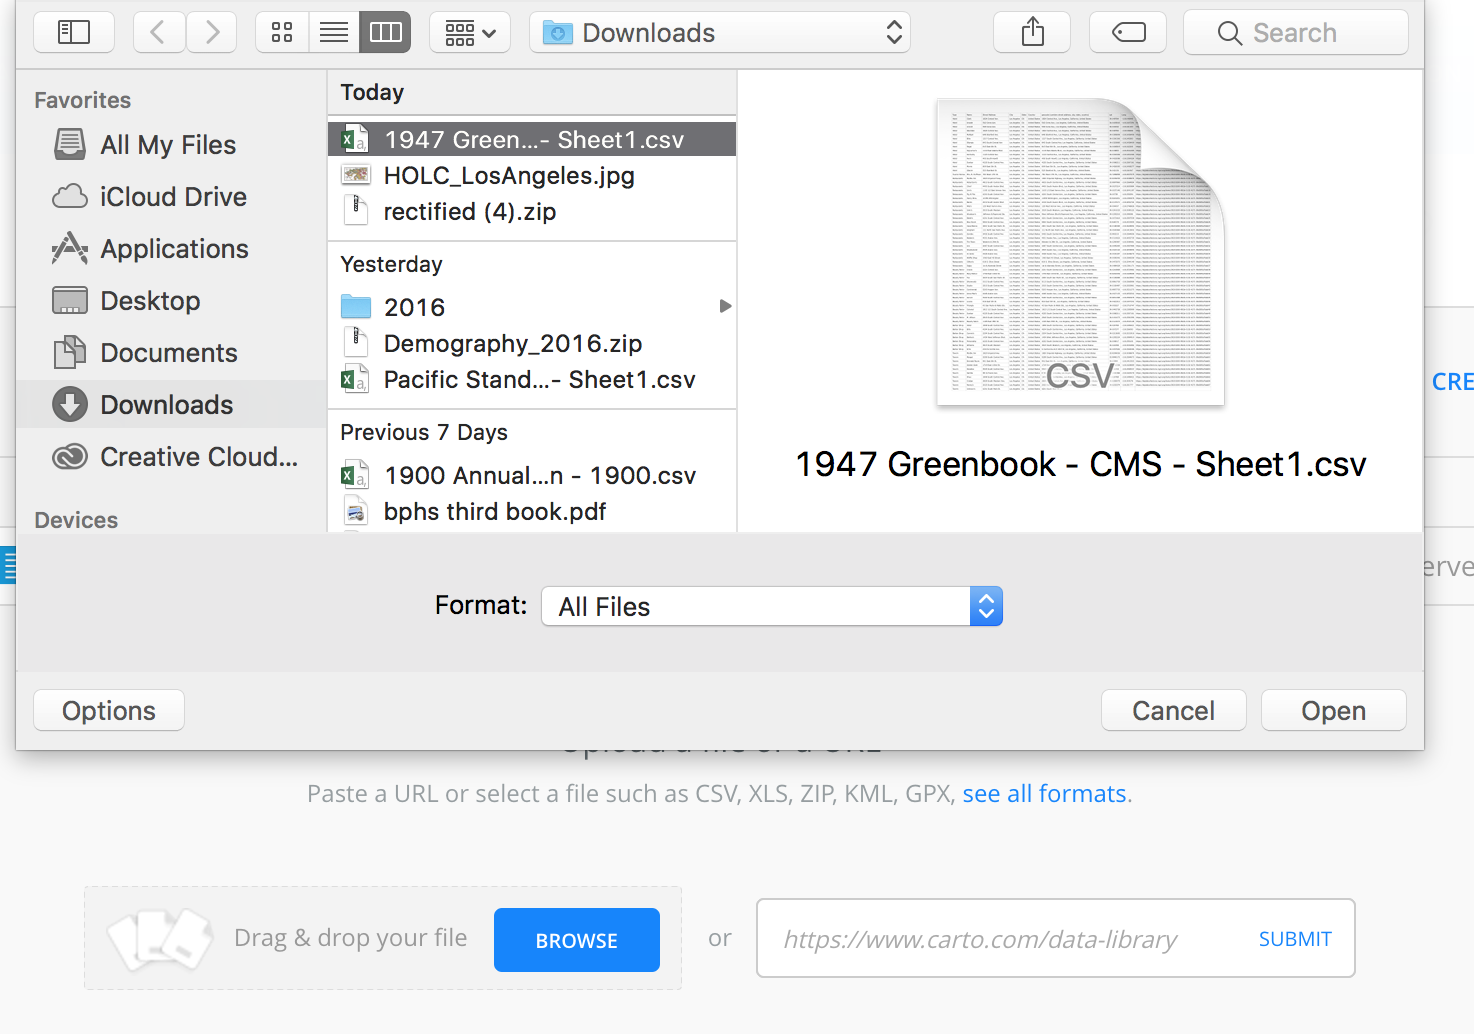Screen dimensions: 1474x1034
Task: Open Documents in sidebar
Action: coord(171,353)
